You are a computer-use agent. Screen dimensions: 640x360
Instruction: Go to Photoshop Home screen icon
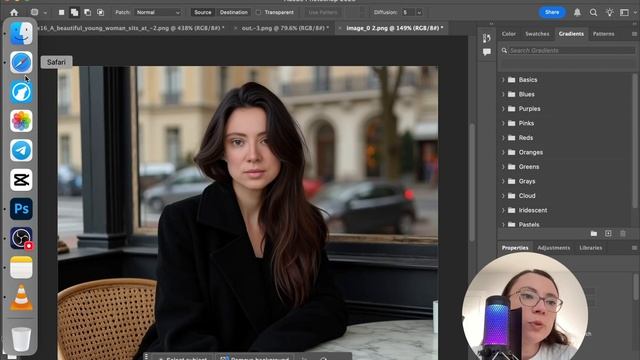pyautogui.click(x=14, y=12)
